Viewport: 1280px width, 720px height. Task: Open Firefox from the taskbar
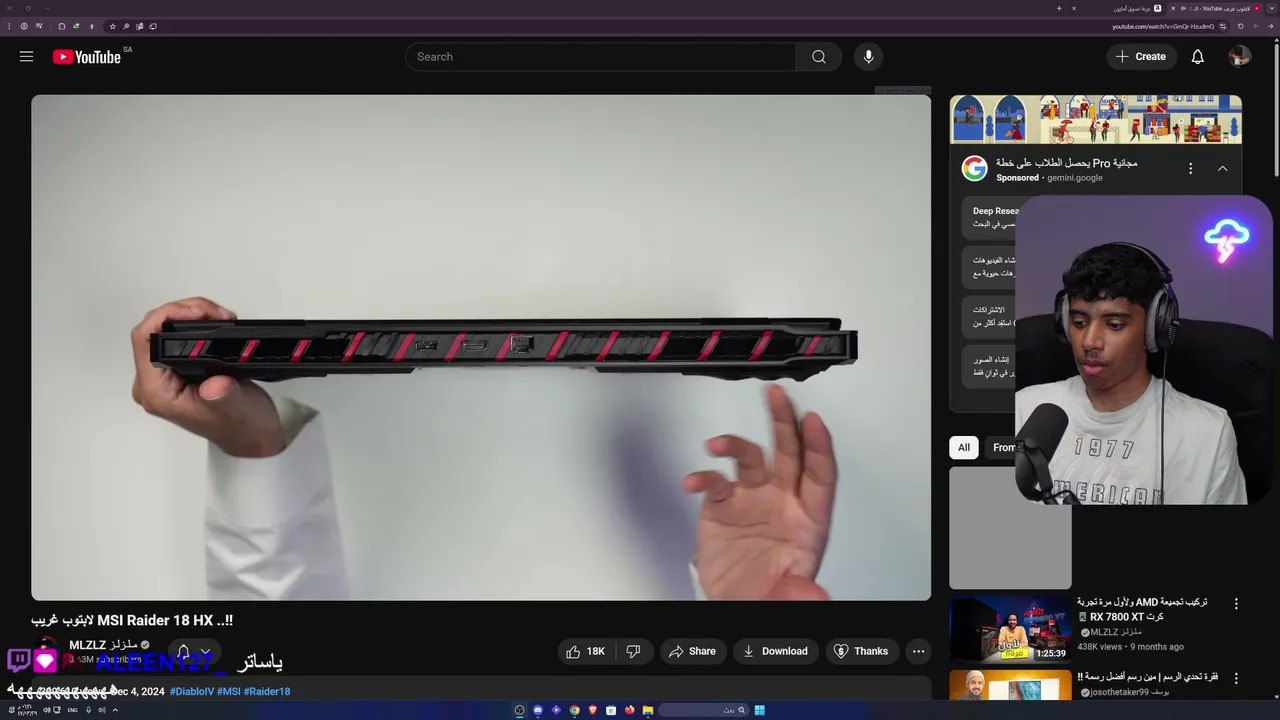(x=629, y=710)
